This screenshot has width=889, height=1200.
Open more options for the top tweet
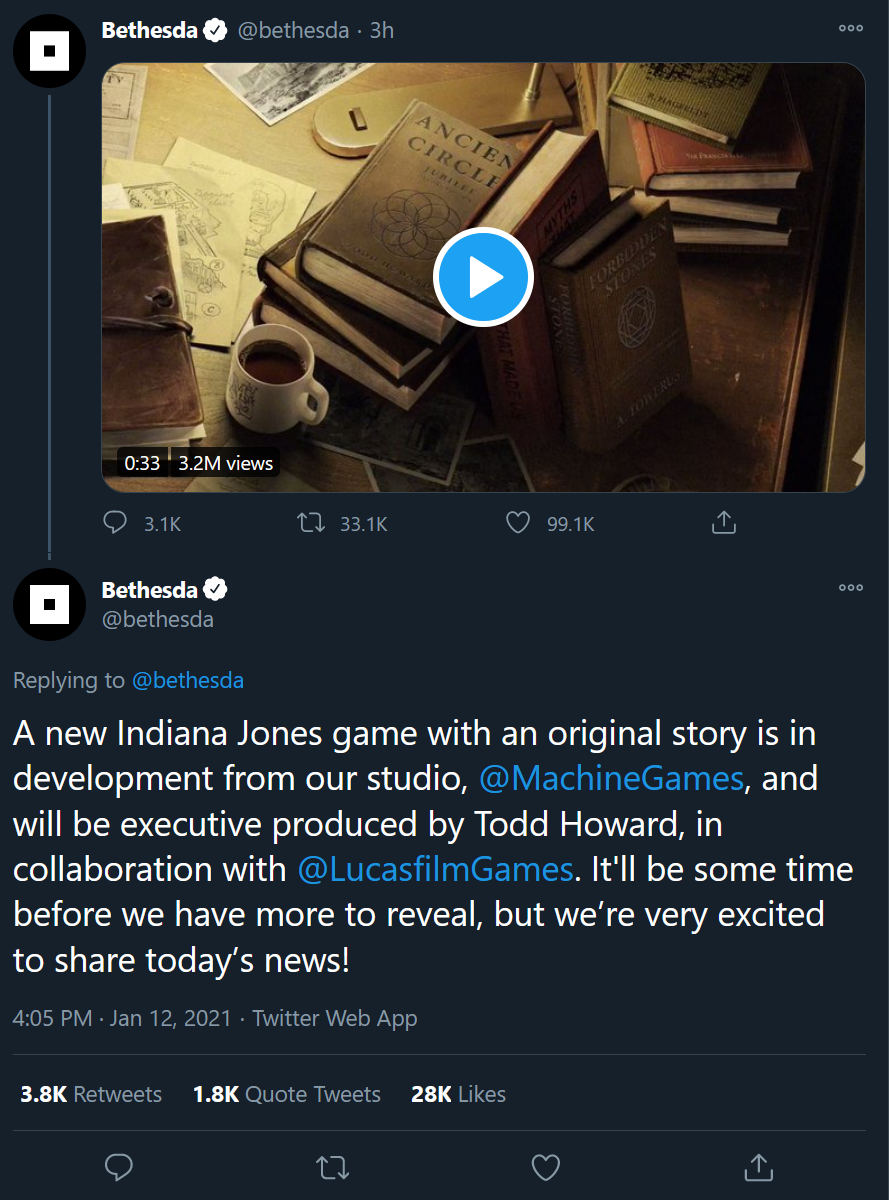point(851,29)
